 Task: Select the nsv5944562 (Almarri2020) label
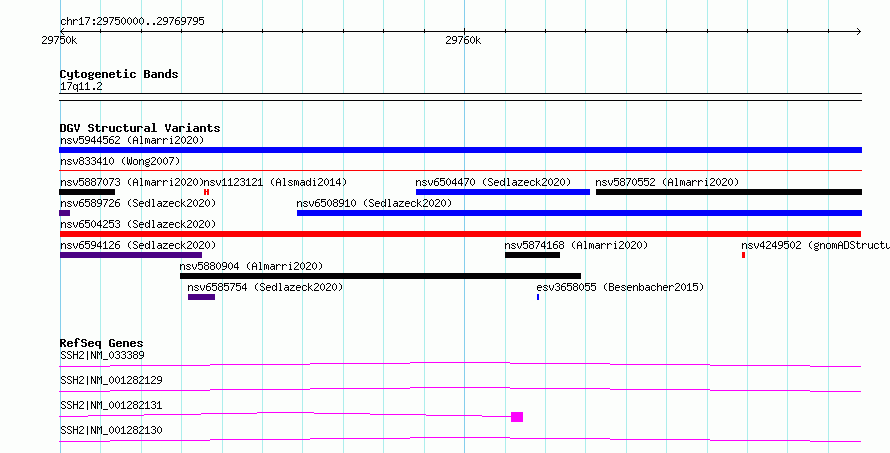point(132,140)
